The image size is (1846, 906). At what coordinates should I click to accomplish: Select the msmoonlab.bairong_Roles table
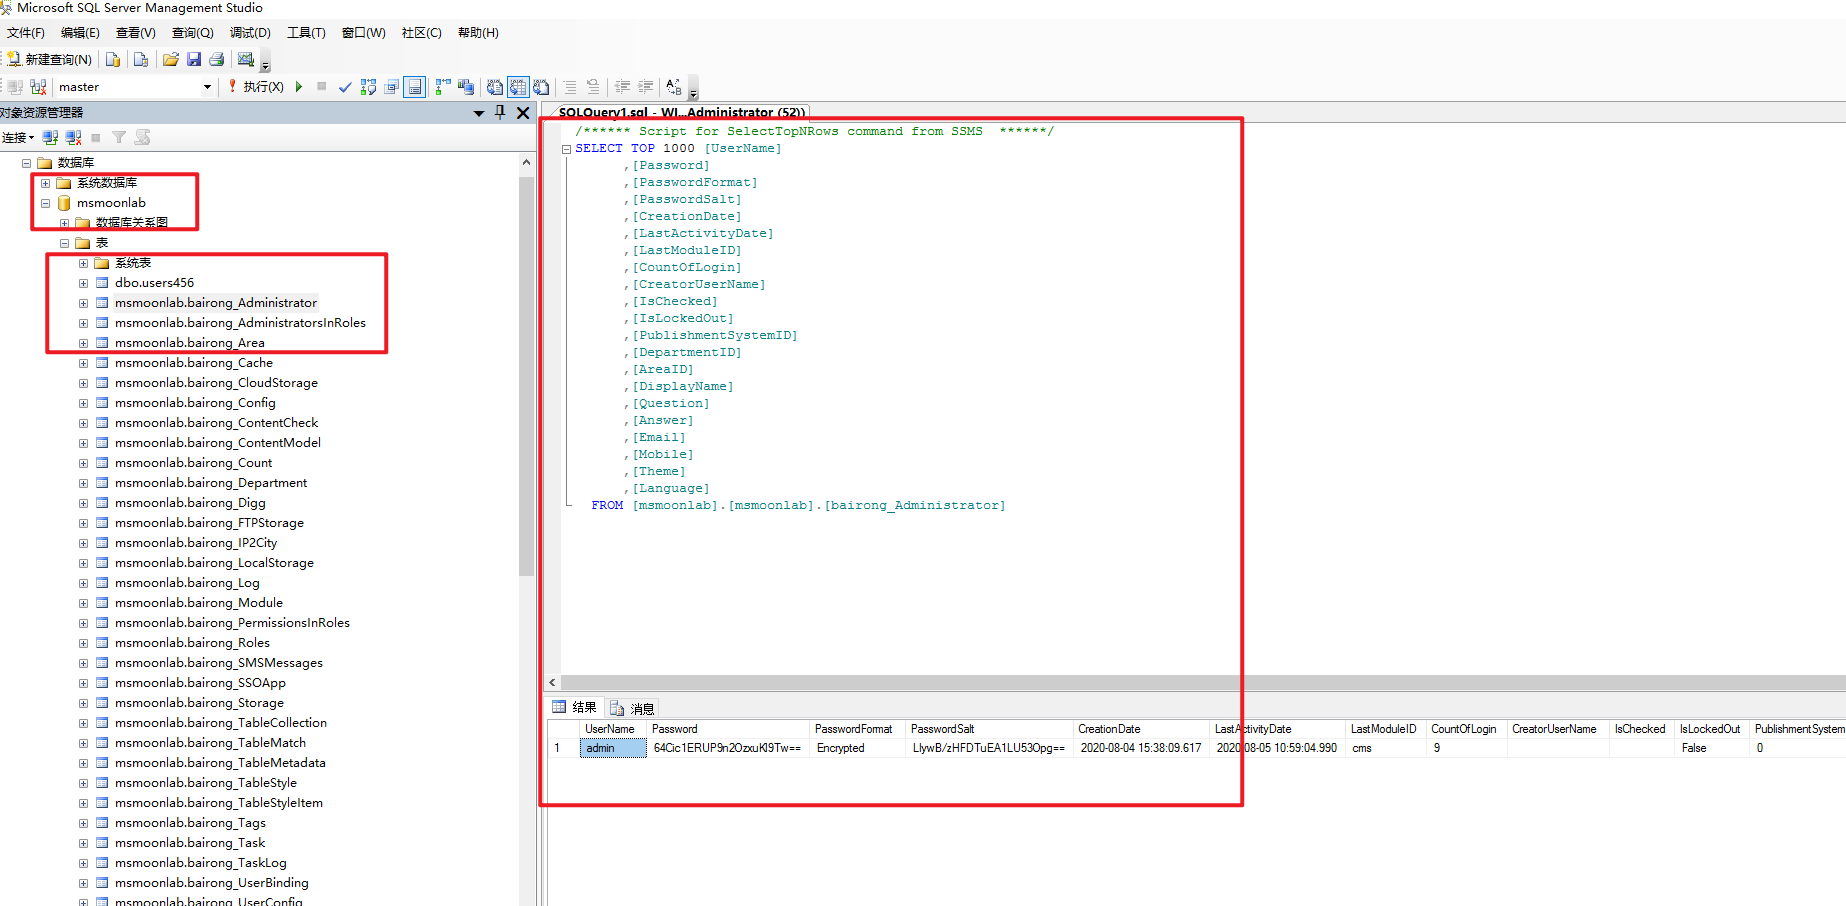pyautogui.click(x=192, y=643)
